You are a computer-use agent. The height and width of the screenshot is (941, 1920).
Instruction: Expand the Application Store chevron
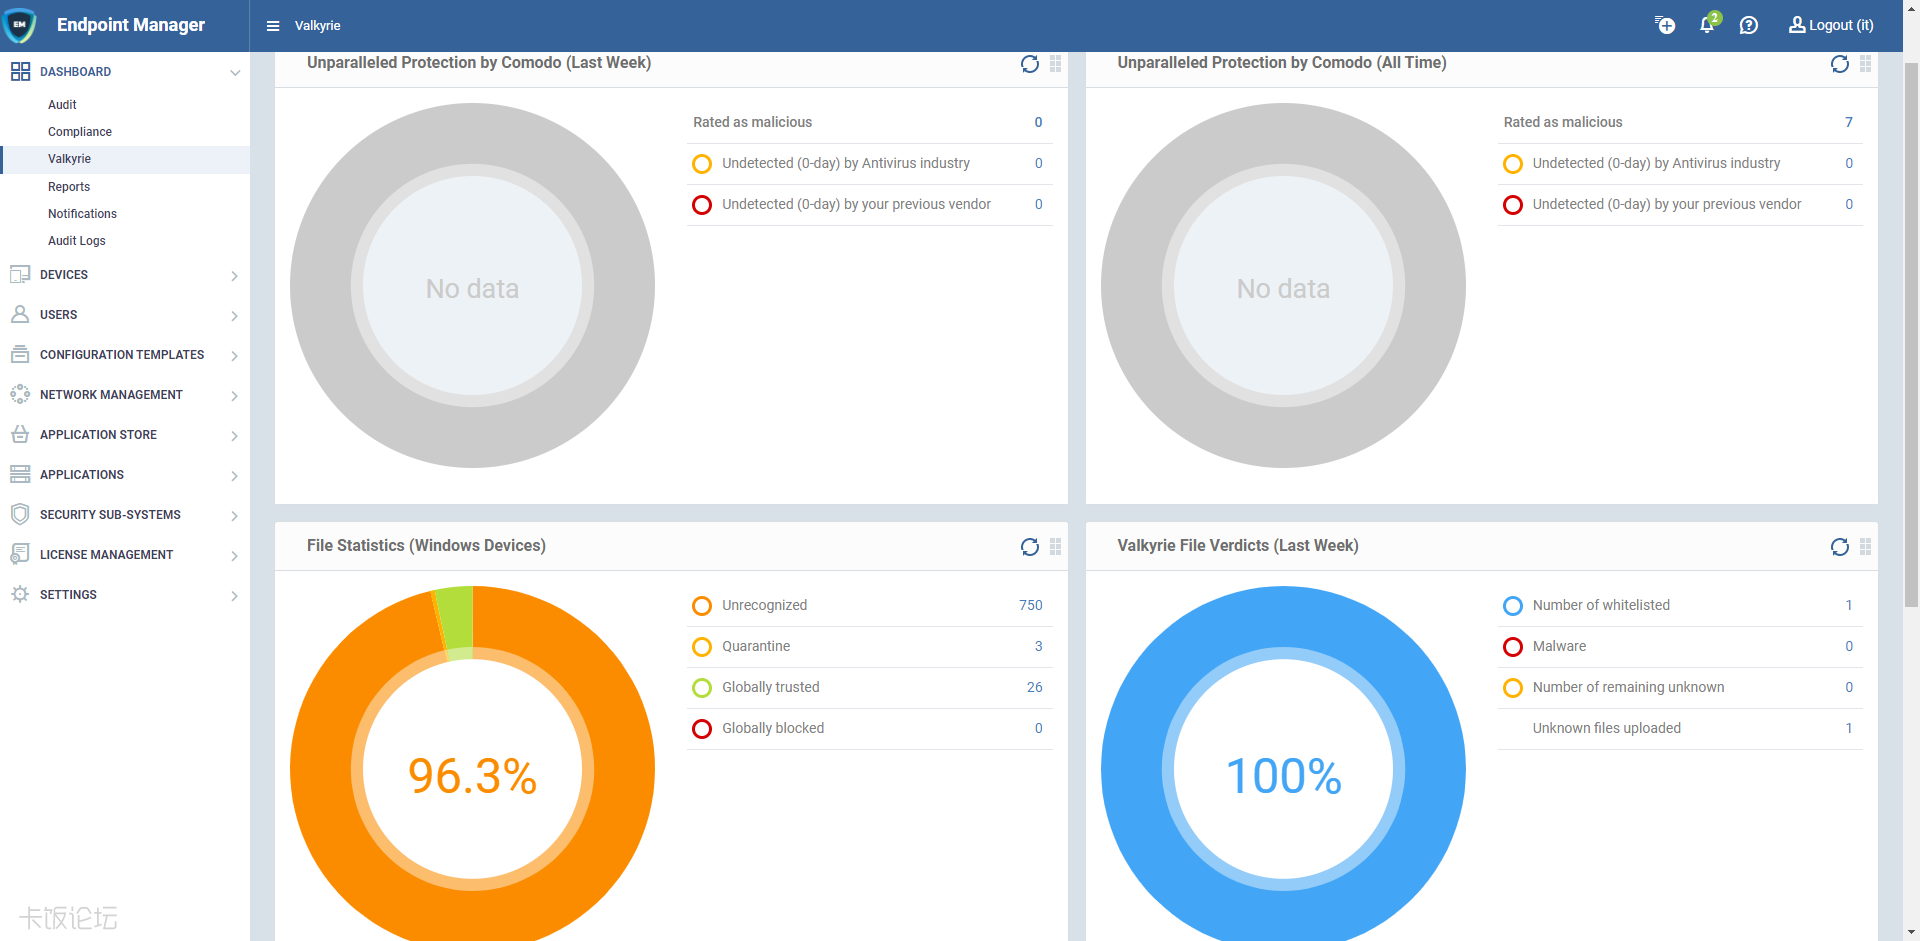point(235,436)
